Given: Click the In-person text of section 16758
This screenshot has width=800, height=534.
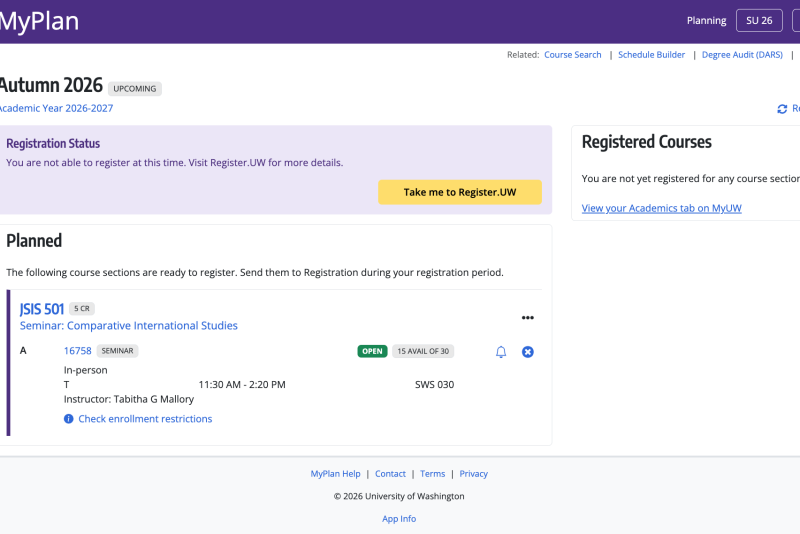Looking at the screenshot, I should pyautogui.click(x=86, y=370).
